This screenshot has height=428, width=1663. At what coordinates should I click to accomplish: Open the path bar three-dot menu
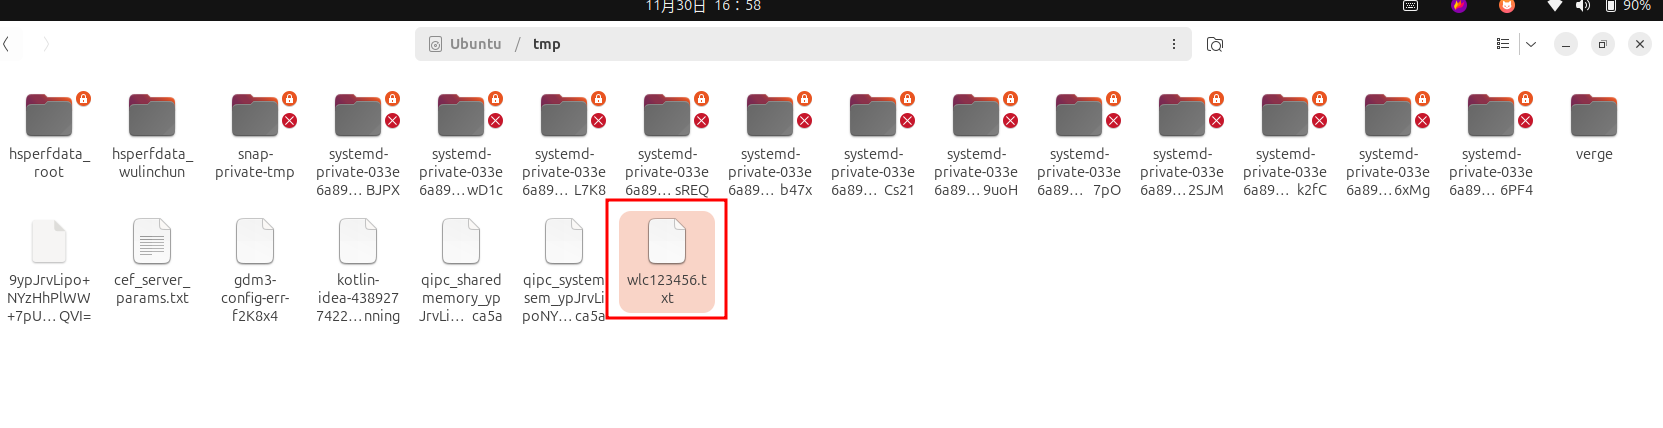click(1173, 44)
